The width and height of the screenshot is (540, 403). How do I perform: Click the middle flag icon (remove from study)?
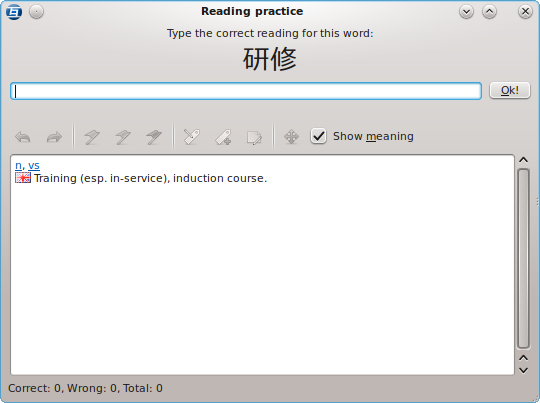[123, 137]
